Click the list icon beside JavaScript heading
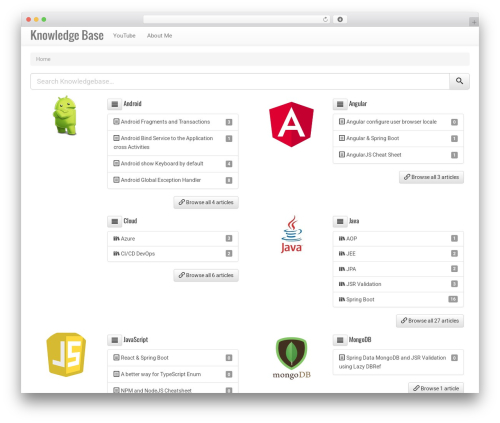The image size is (500, 423). [x=115, y=340]
